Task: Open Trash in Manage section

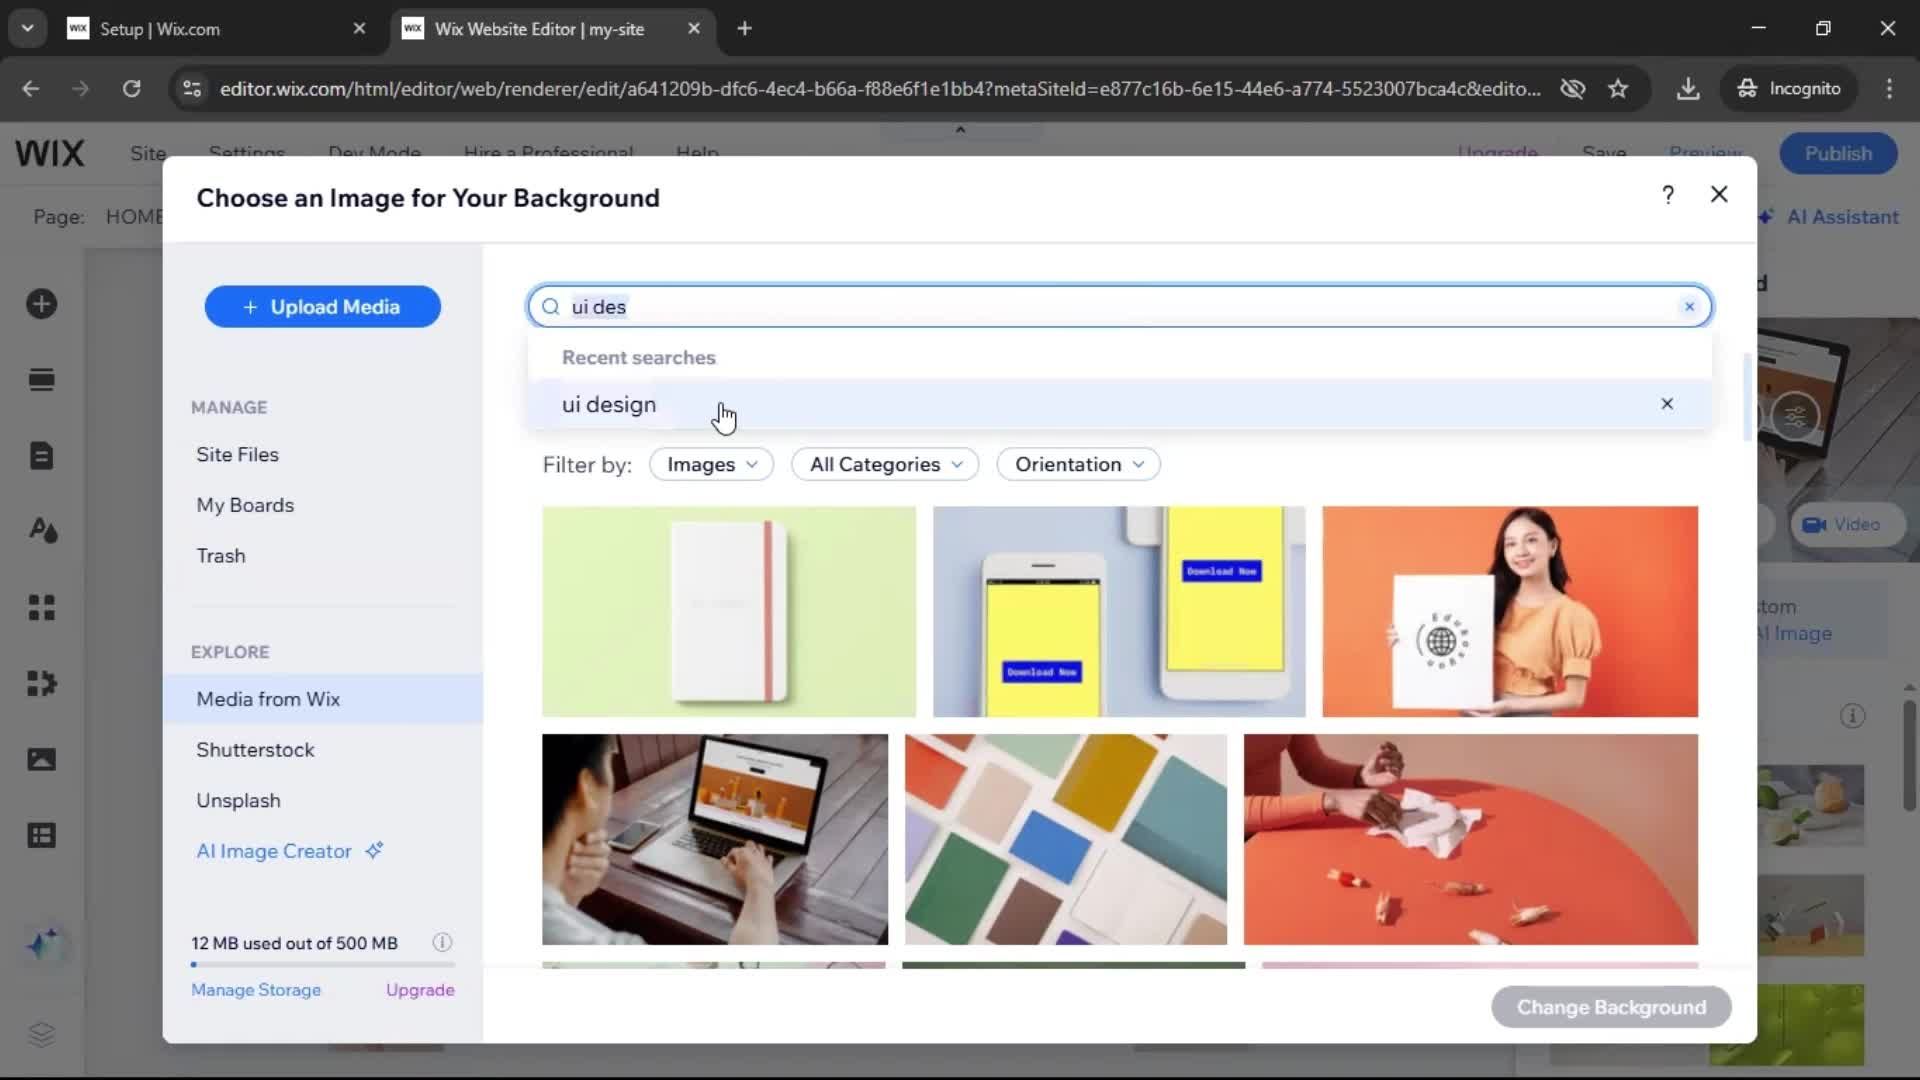Action: tap(221, 555)
